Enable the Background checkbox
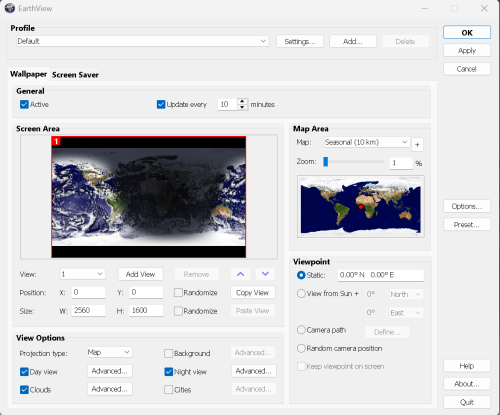This screenshot has width=500, height=415. coord(169,353)
